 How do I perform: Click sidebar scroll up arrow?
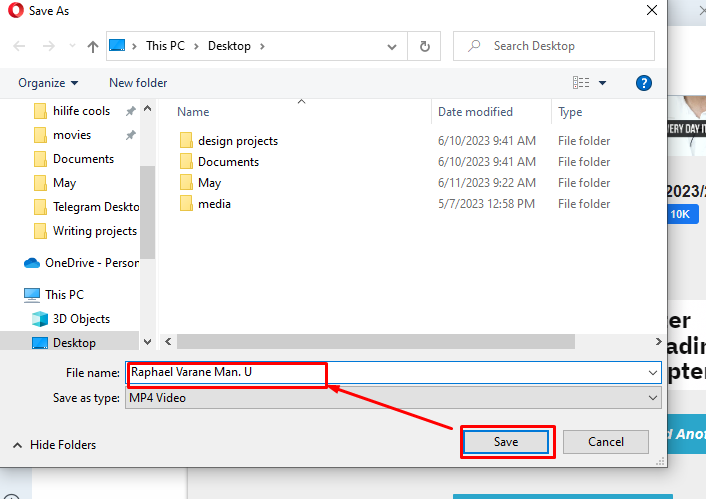tap(147, 109)
